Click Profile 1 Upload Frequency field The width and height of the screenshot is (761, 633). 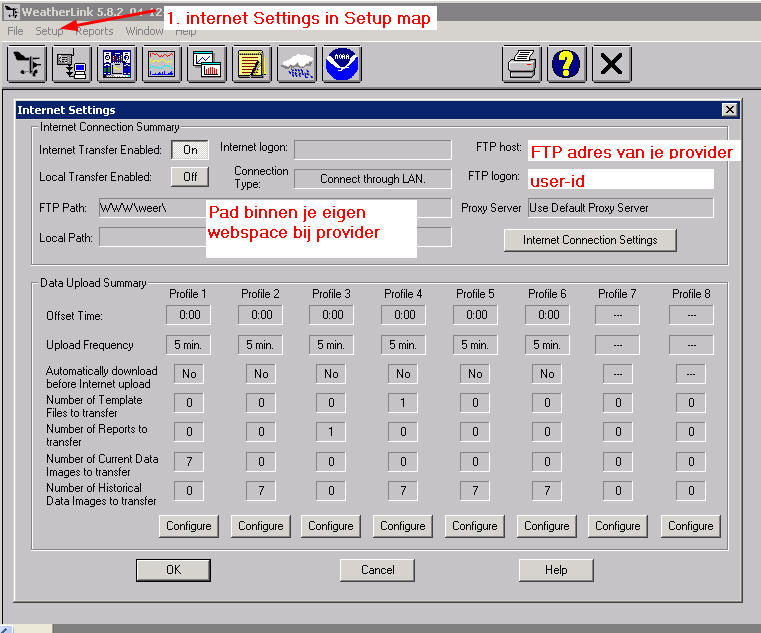[x=189, y=345]
